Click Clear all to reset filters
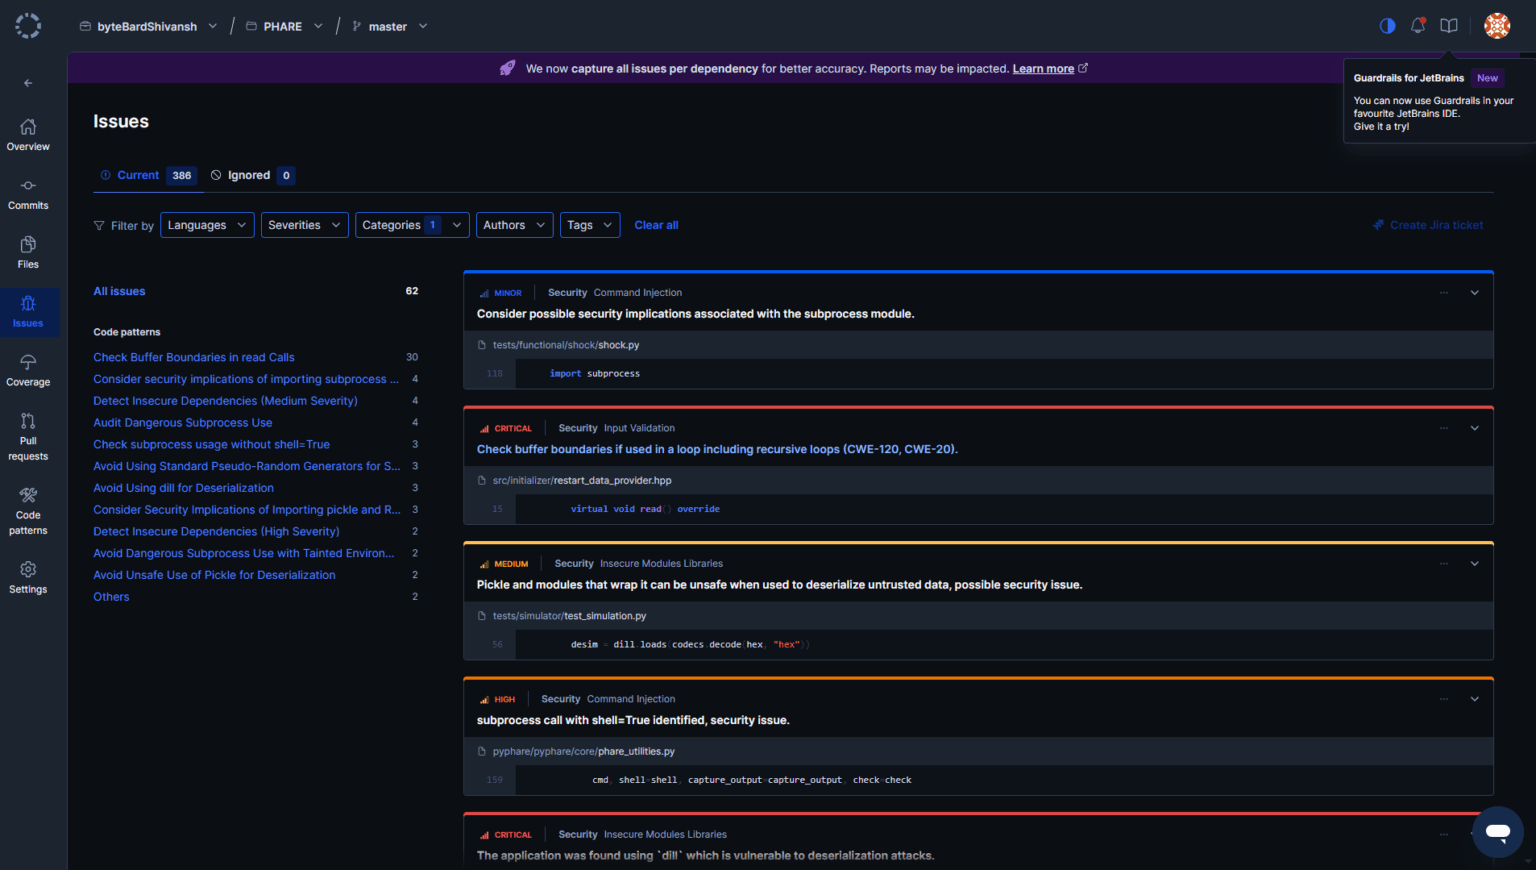The image size is (1536, 870). click(656, 225)
